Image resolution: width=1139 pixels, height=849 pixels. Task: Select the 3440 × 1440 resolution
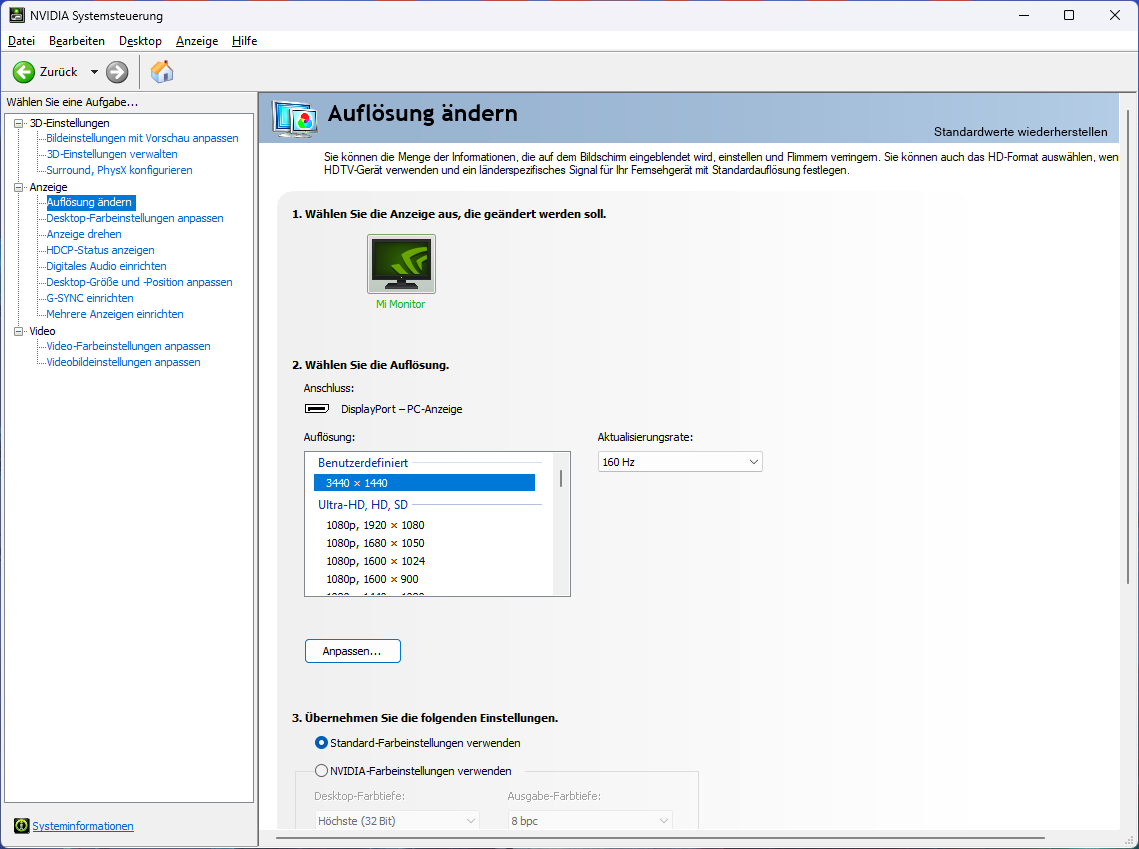click(424, 483)
